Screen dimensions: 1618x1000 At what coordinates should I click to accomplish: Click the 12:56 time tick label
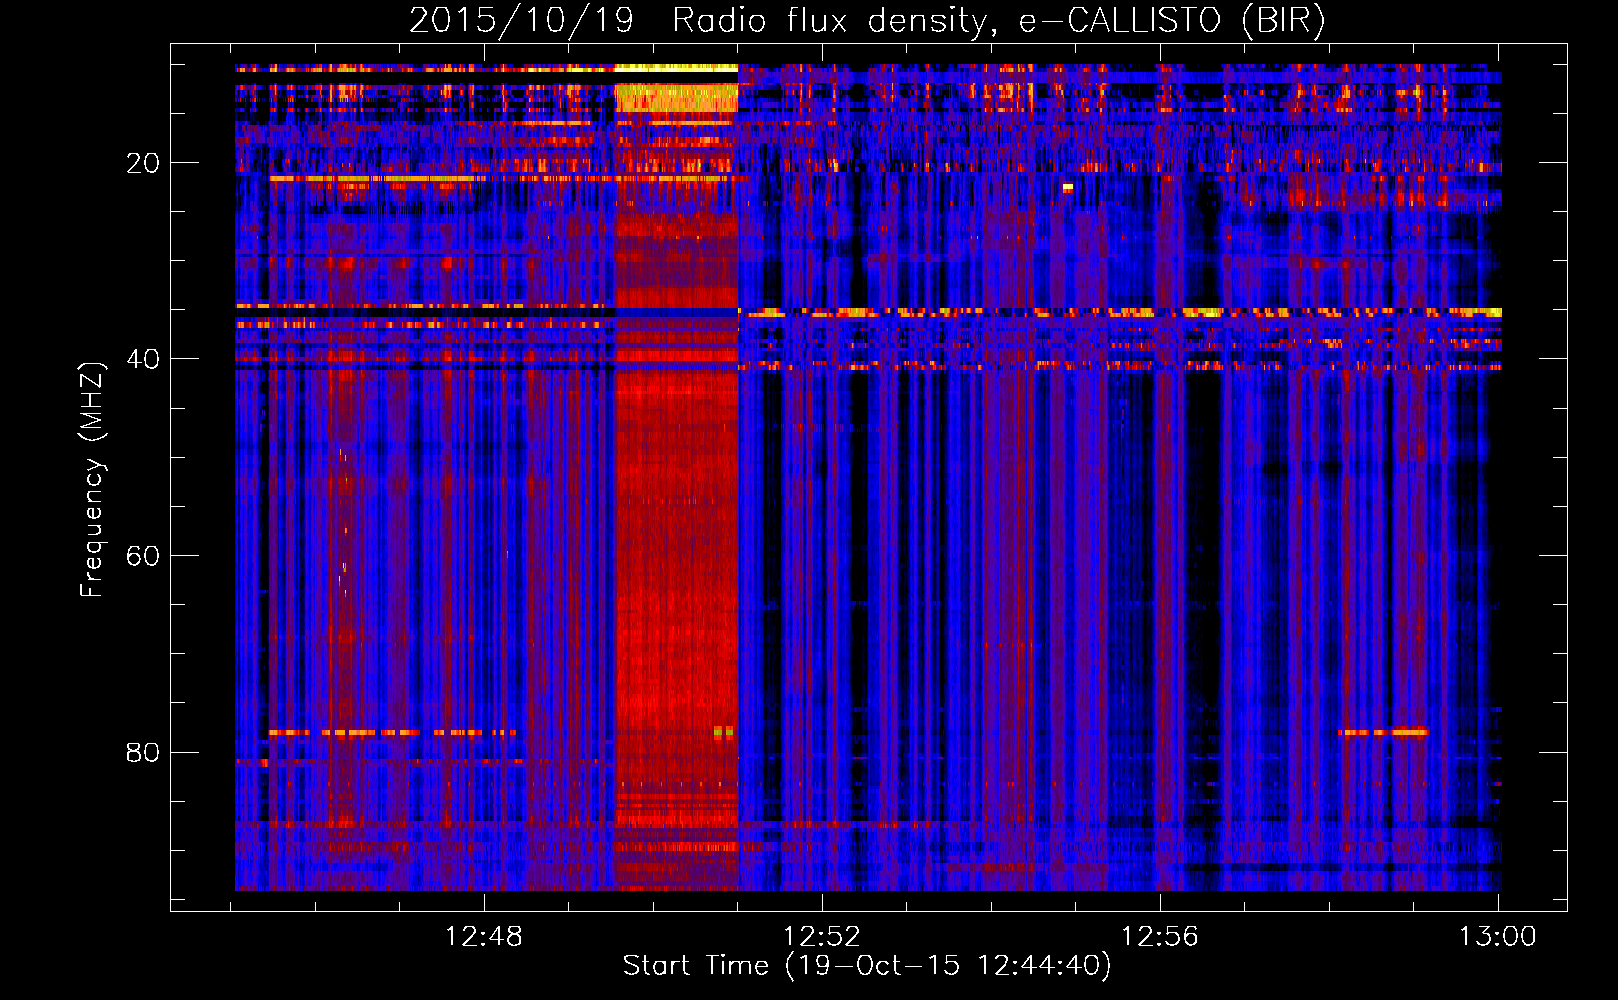[x=1160, y=937]
